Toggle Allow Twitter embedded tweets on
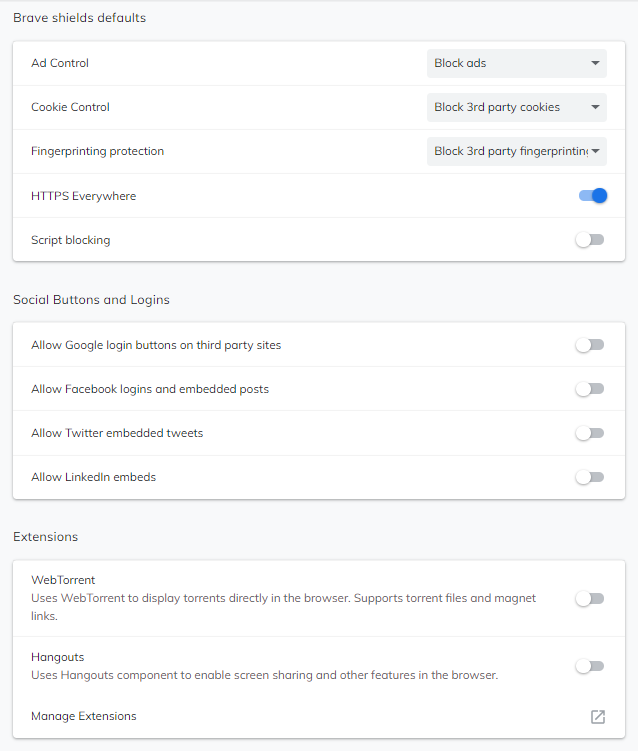 [x=590, y=433]
